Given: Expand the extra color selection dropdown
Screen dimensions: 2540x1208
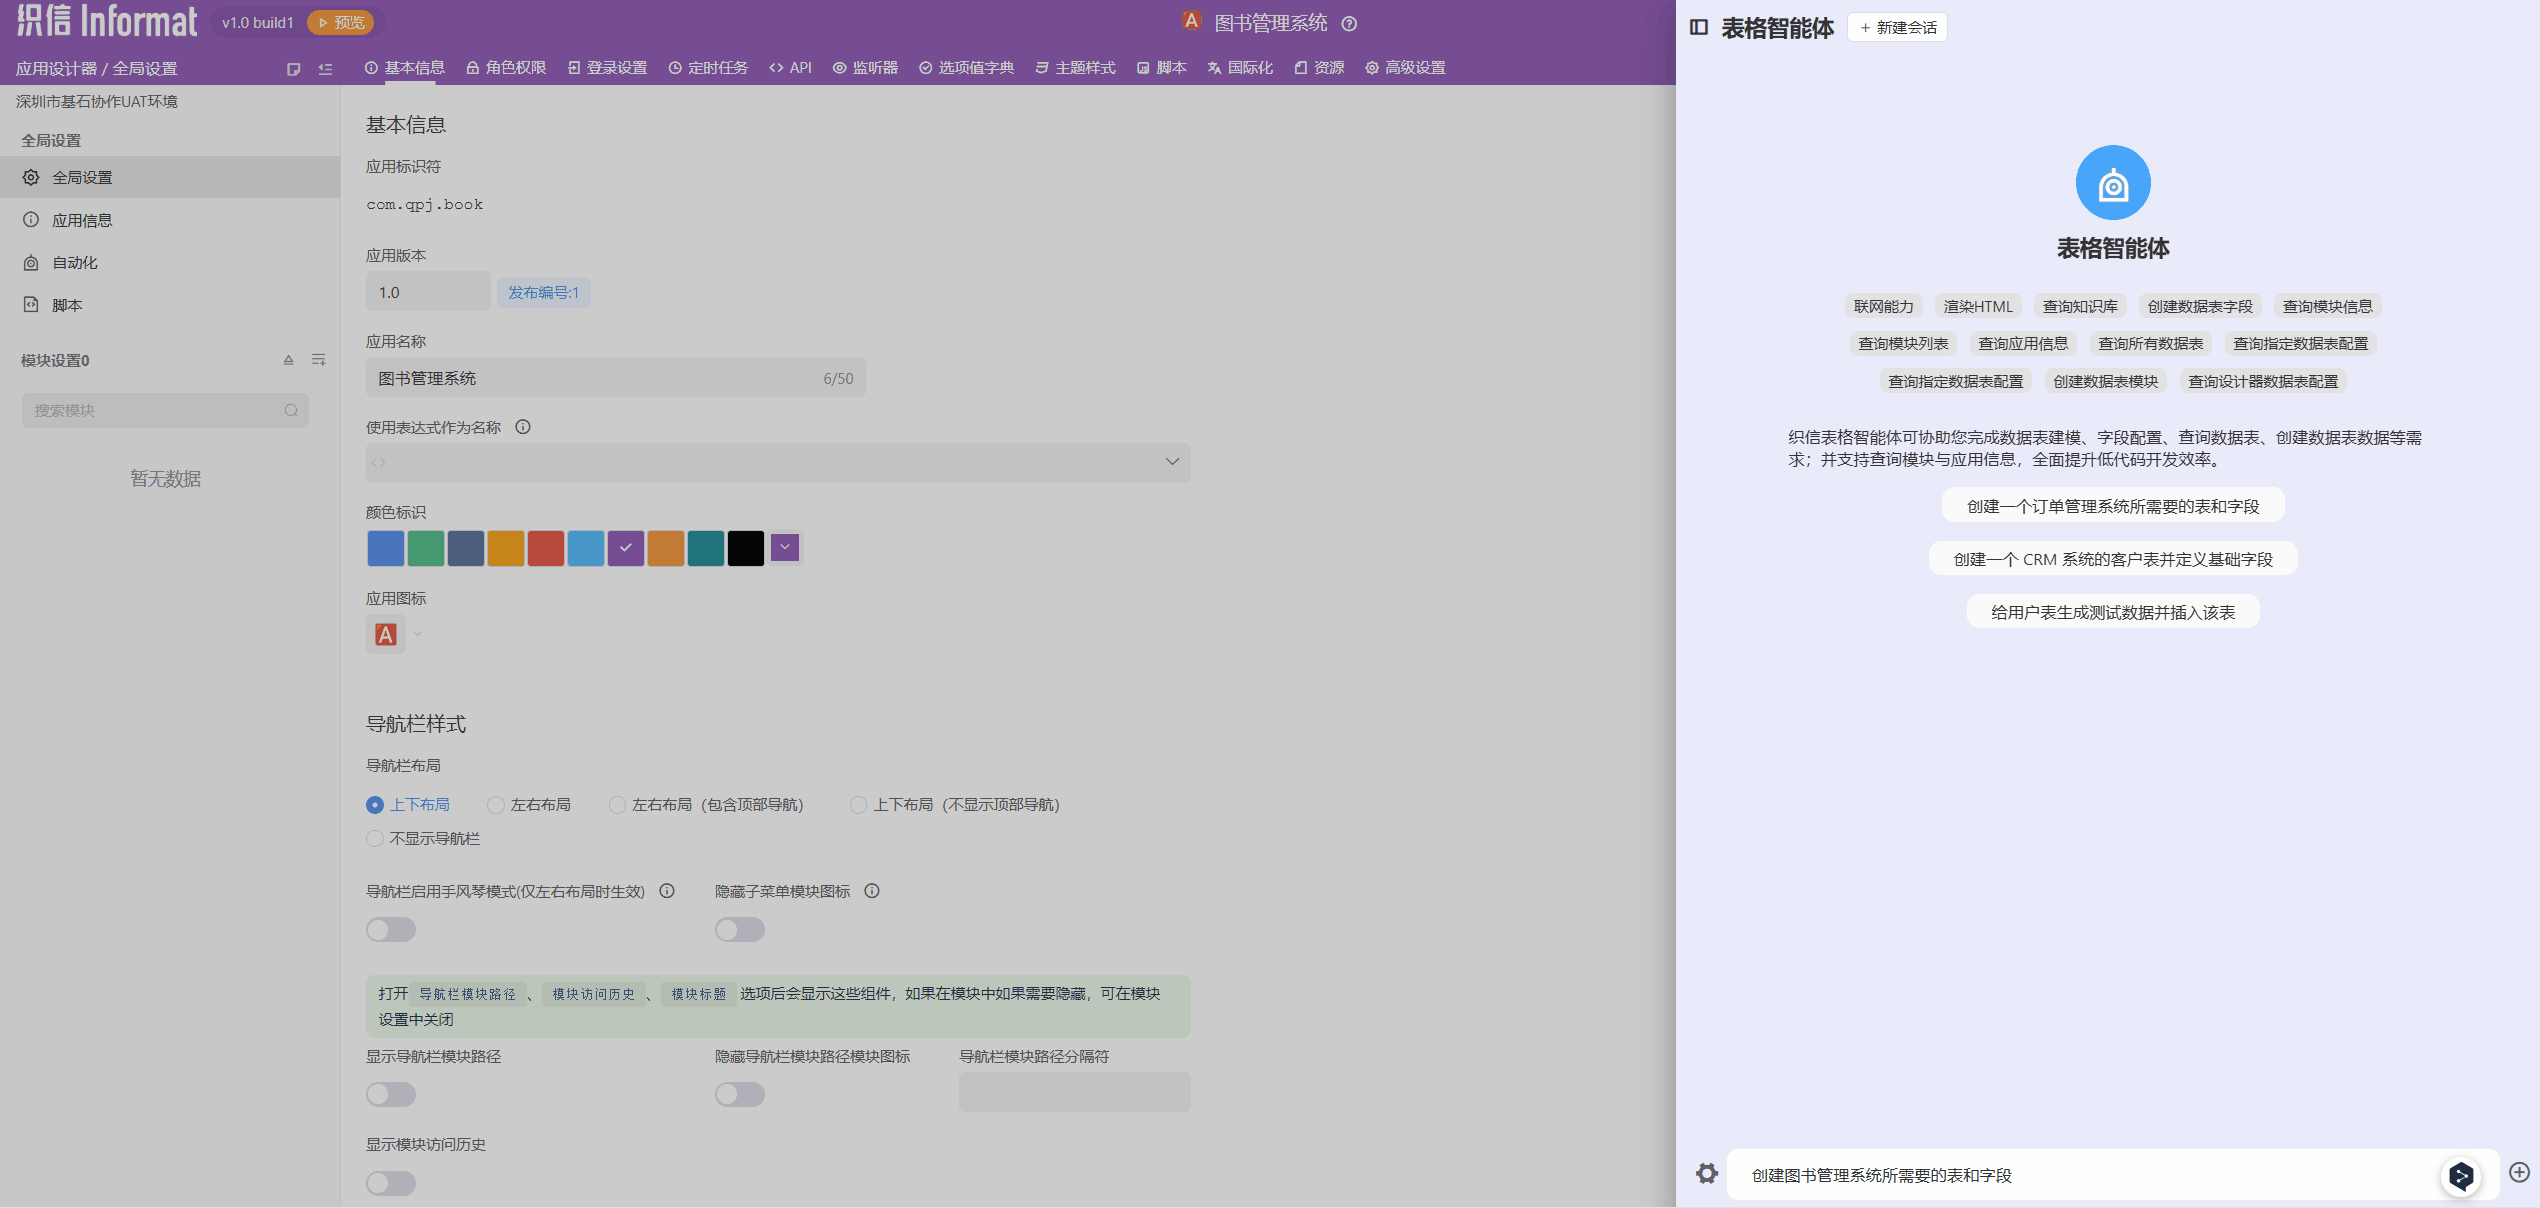Looking at the screenshot, I should [x=785, y=547].
